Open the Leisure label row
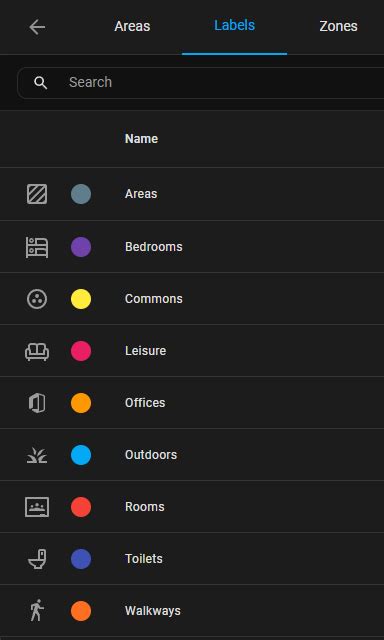This screenshot has height=640, width=384. point(192,351)
